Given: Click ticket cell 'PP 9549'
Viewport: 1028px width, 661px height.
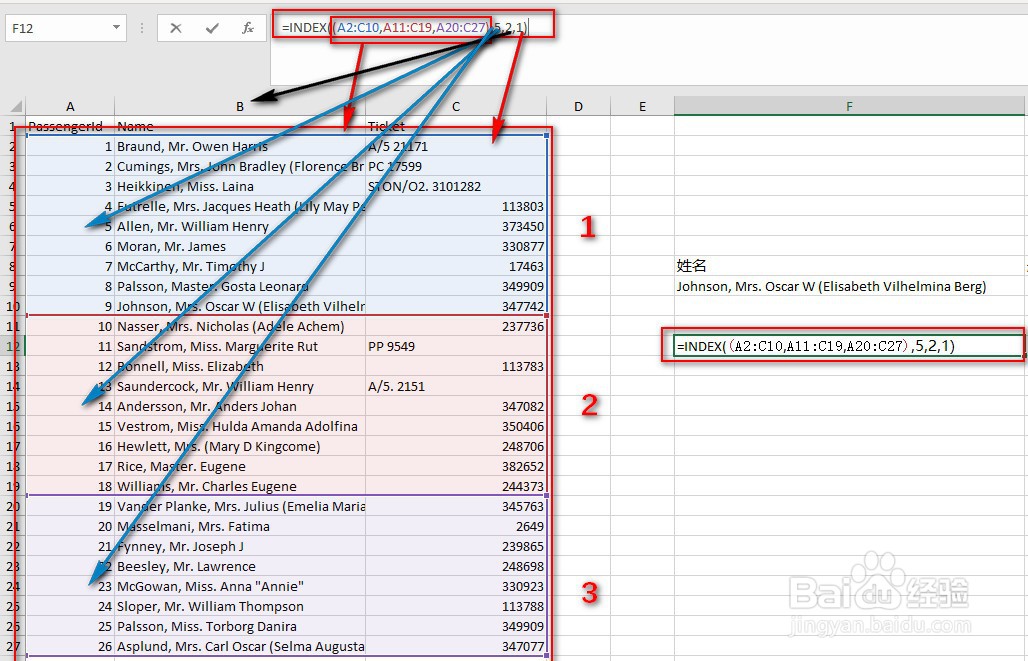Looking at the screenshot, I should (456, 346).
